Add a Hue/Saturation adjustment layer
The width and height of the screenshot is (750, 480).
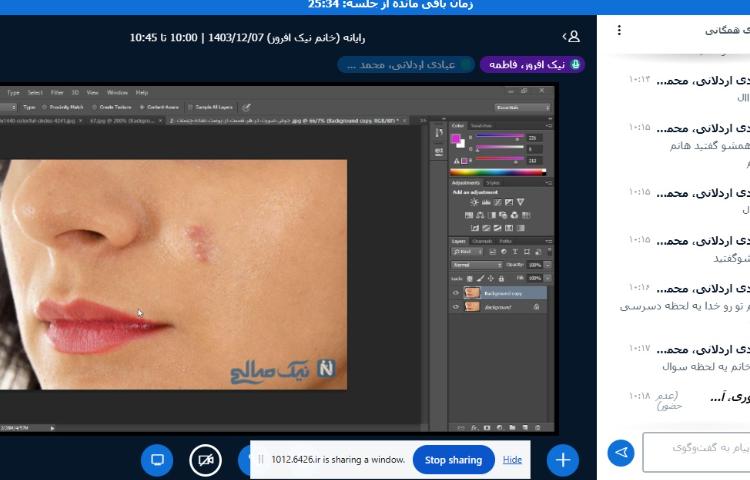point(469,215)
